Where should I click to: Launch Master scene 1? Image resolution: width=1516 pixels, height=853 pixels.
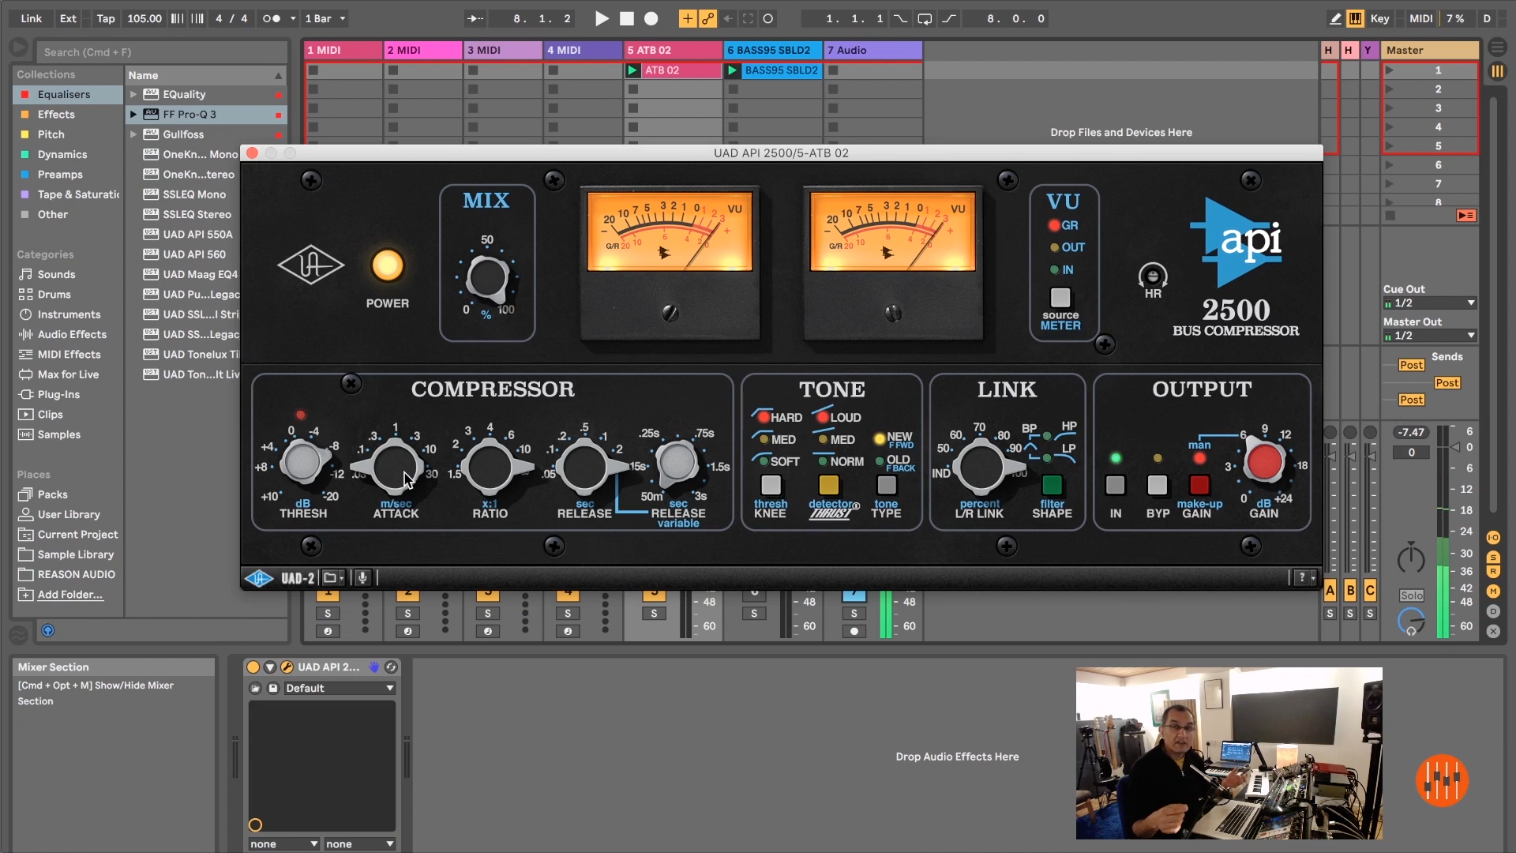pyautogui.click(x=1389, y=70)
